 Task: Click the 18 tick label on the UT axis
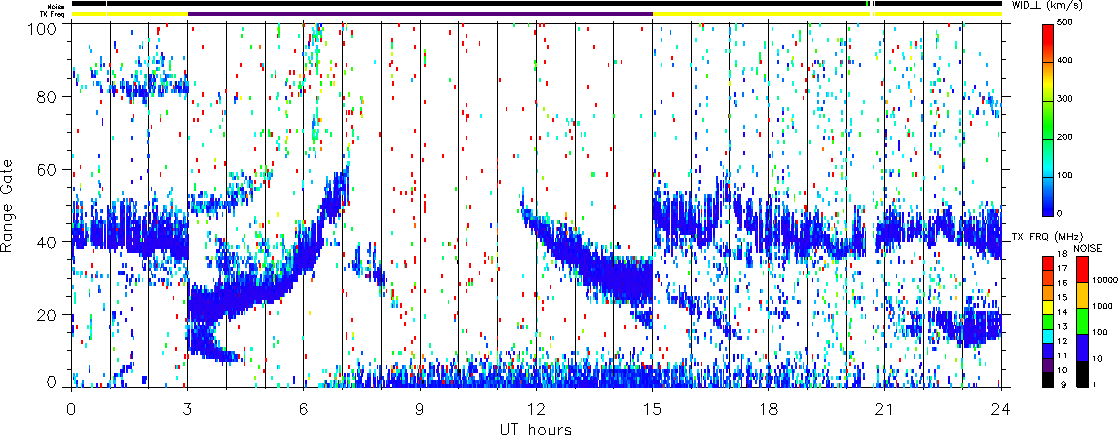768,408
